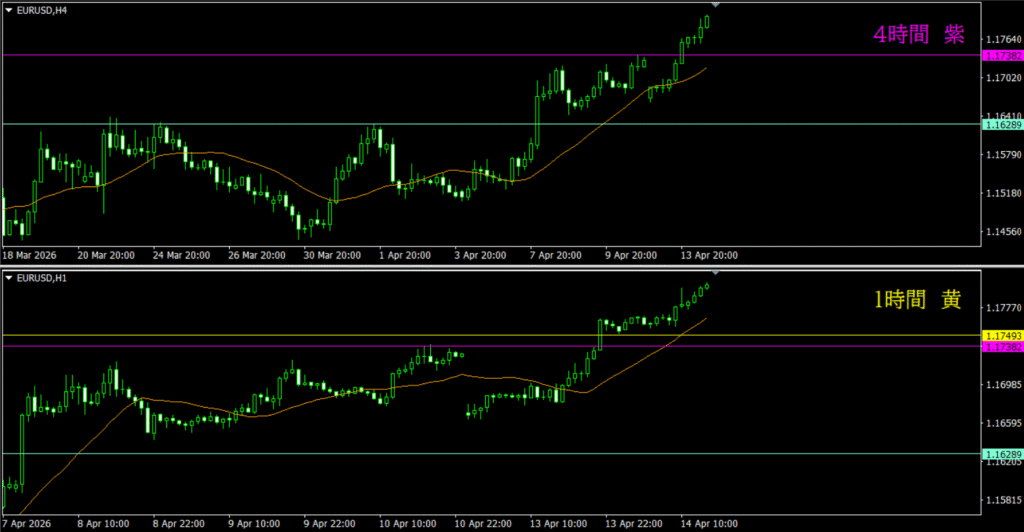Click the chart shift marker on H1 chart
This screenshot has height=532, width=1024.
pos(714,272)
